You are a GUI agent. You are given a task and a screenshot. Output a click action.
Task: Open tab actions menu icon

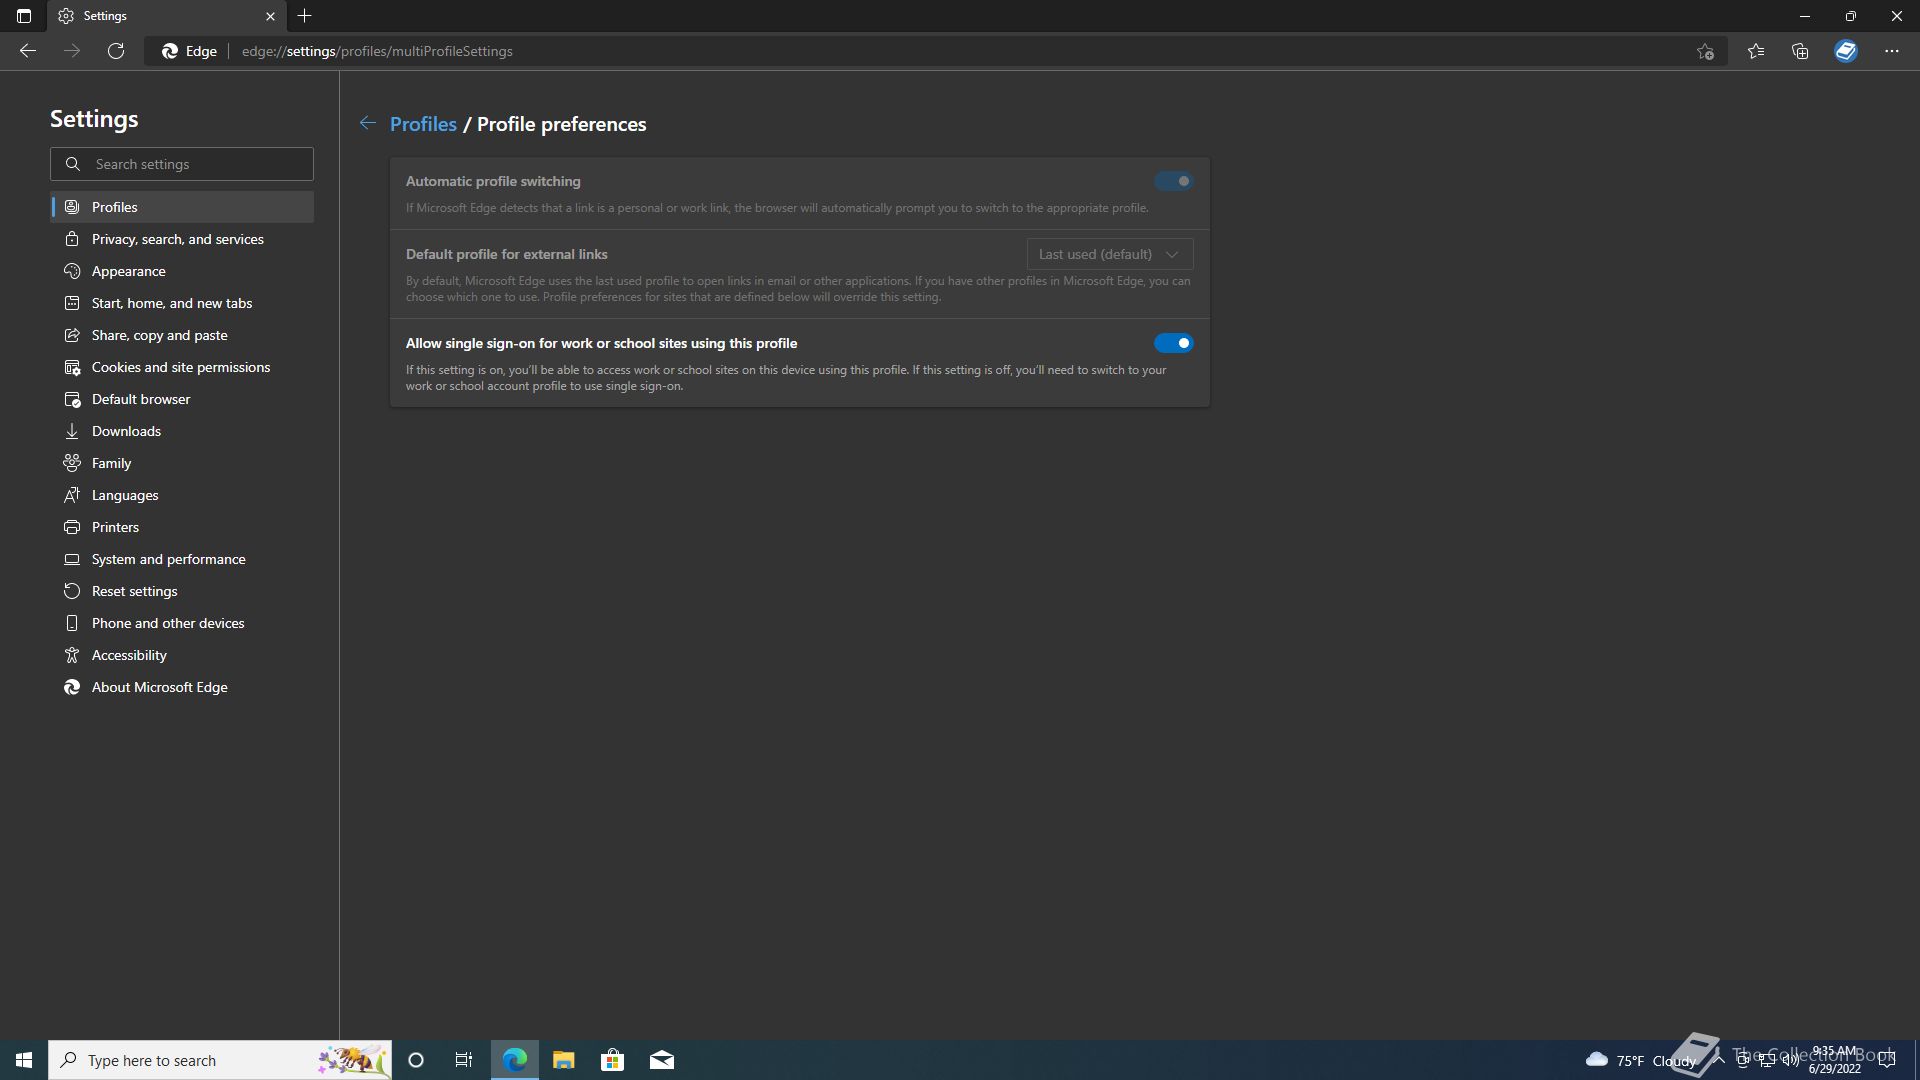[24, 16]
